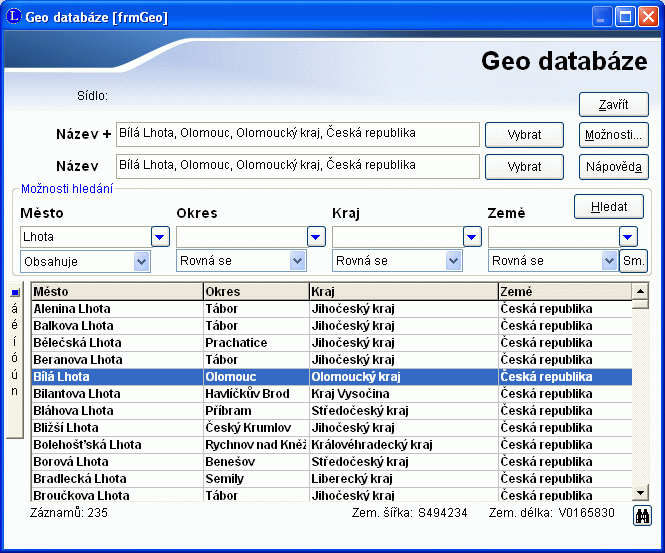Insert the n character from side strip

15,391
